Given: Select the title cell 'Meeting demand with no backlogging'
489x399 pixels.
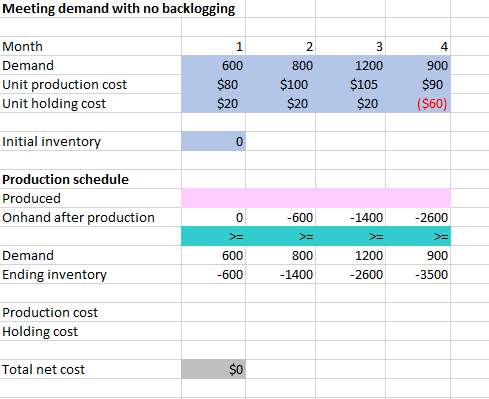Looking at the screenshot, I should (118, 9).
